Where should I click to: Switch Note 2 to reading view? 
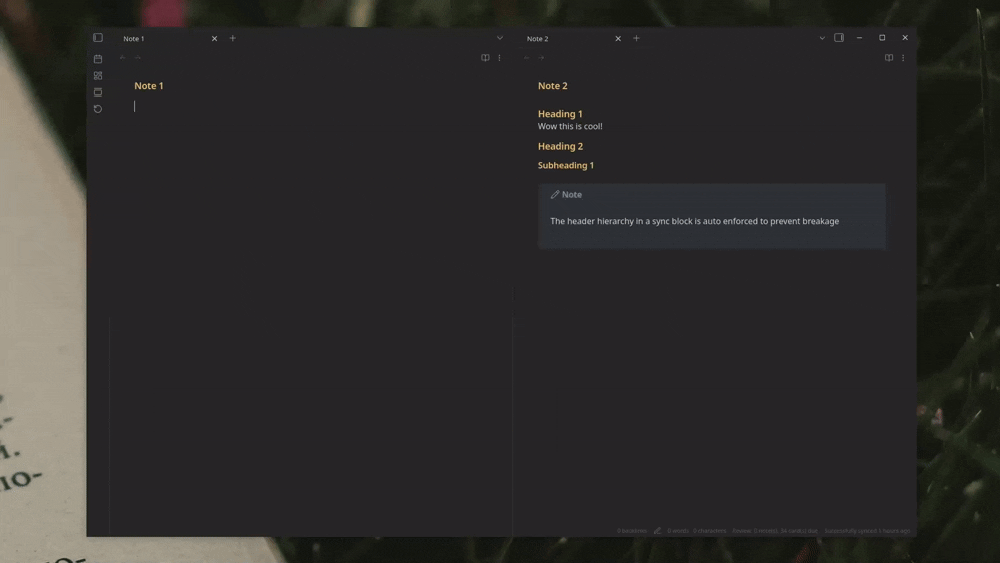888,58
